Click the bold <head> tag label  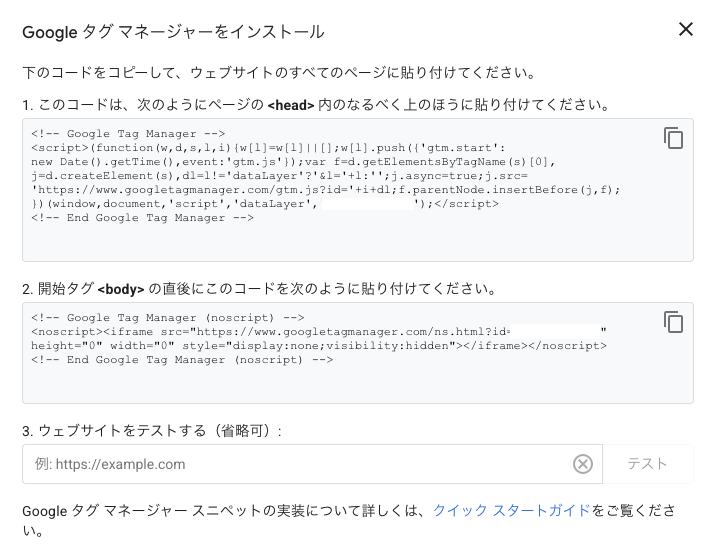(290, 105)
